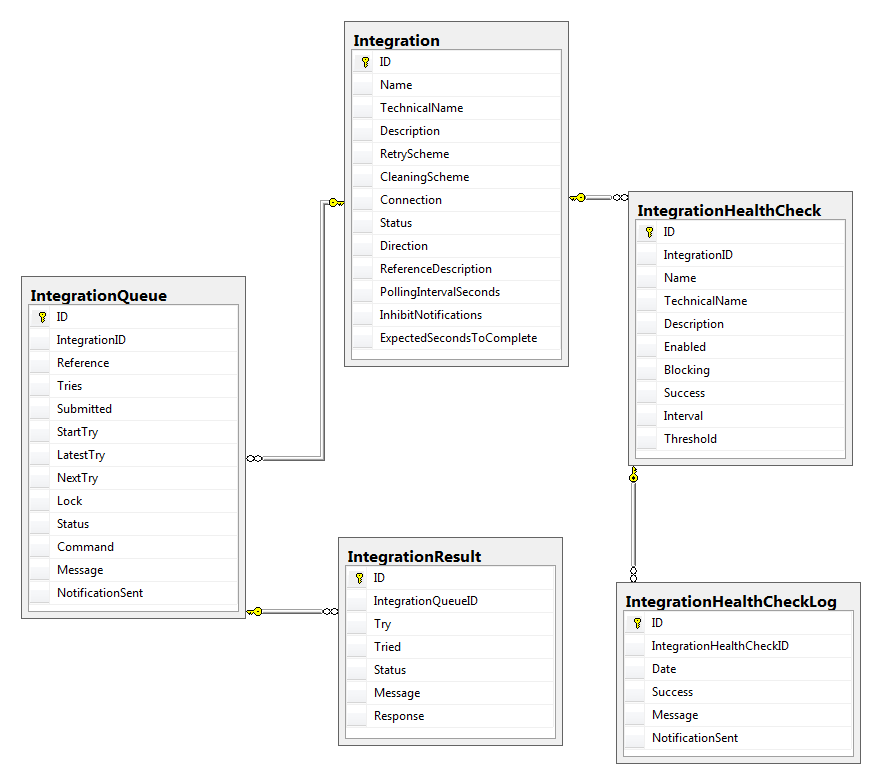Image resolution: width=876 pixels, height=780 pixels.
Task: Select the IntegrationQueue table title bar
Action: click(99, 296)
